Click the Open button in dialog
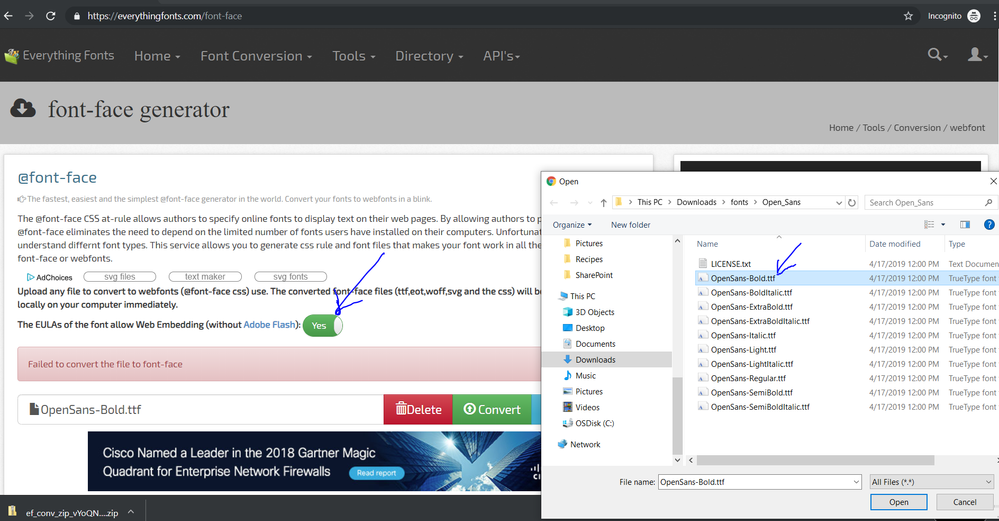 [898, 502]
